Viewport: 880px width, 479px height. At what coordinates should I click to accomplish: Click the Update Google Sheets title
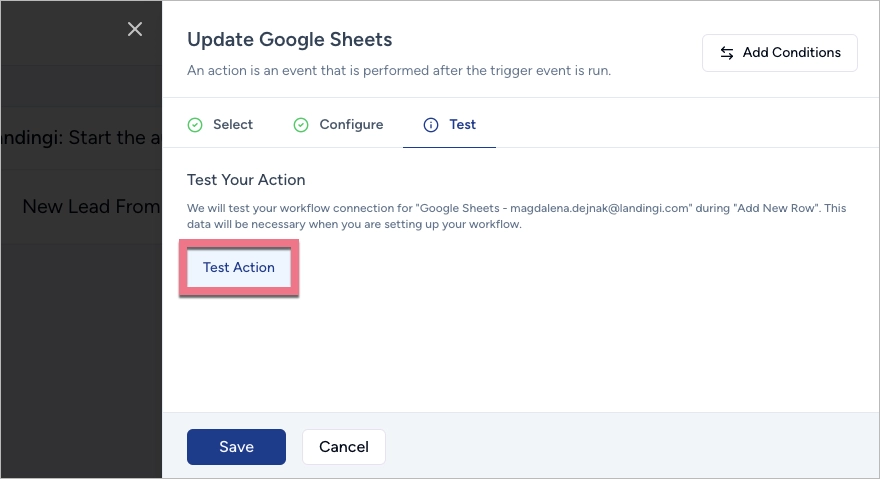(x=289, y=40)
